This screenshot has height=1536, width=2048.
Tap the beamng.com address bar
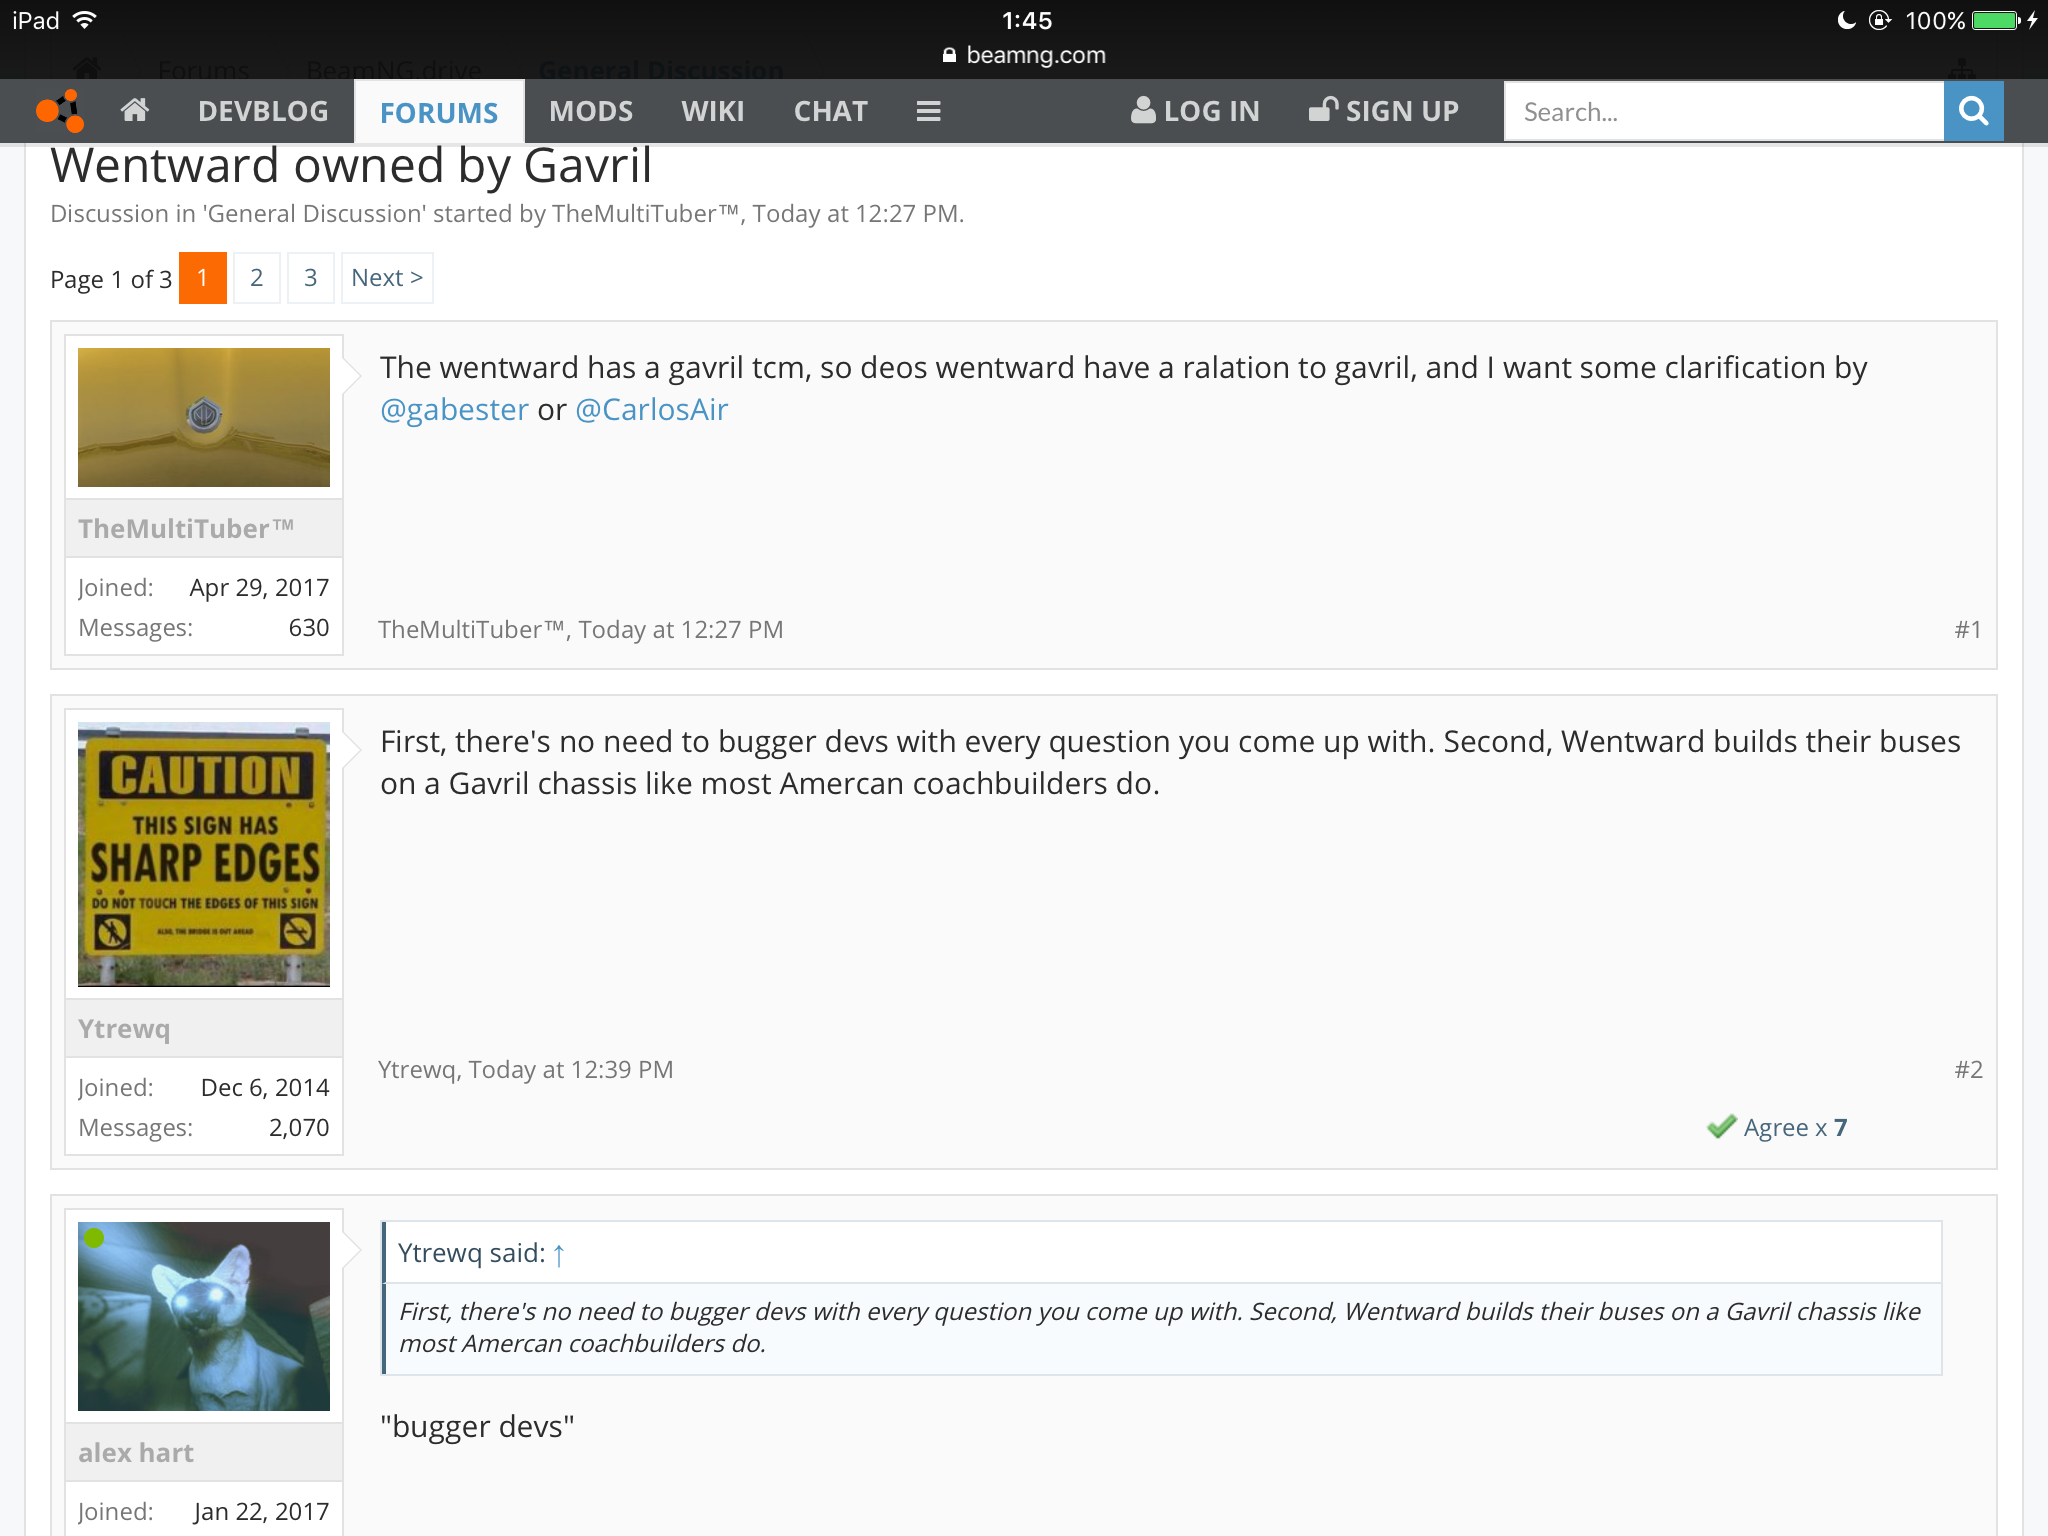coord(1024,55)
